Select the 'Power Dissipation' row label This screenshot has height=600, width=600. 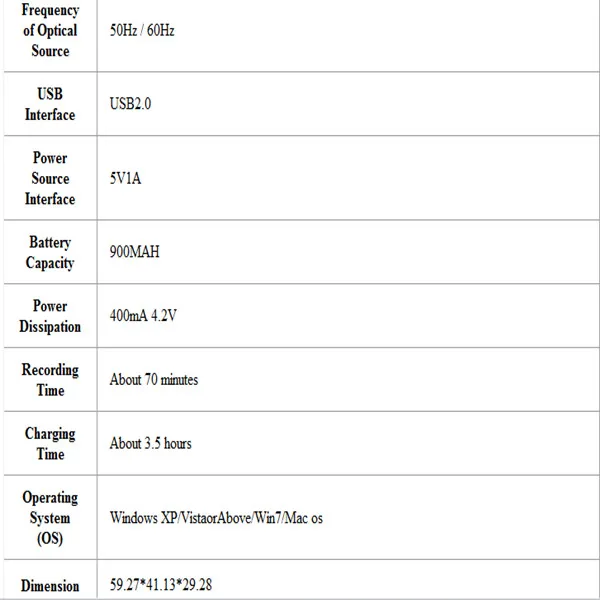click(x=50, y=316)
